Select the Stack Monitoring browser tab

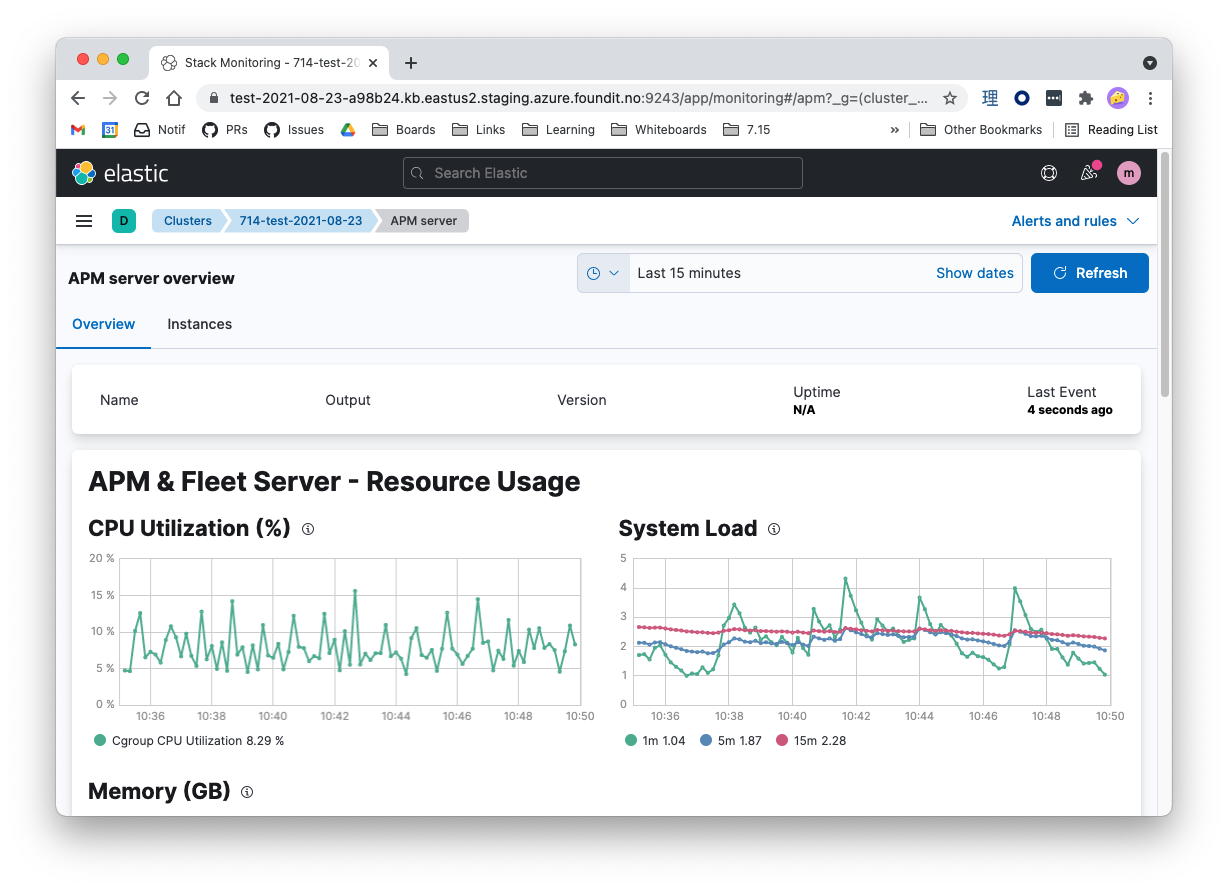270,62
